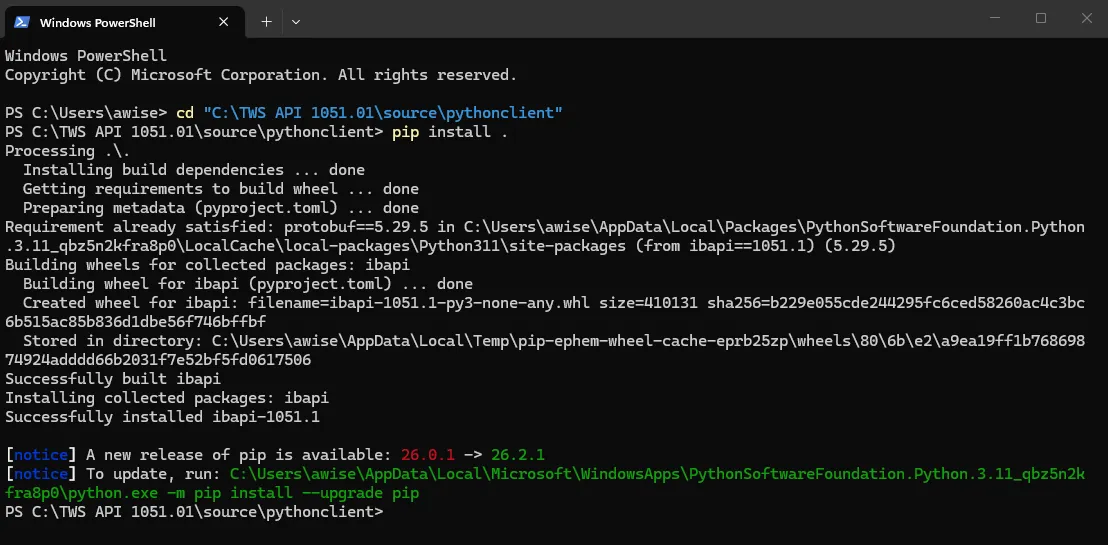Click the Microsoft Corporation copyright line

261,75
